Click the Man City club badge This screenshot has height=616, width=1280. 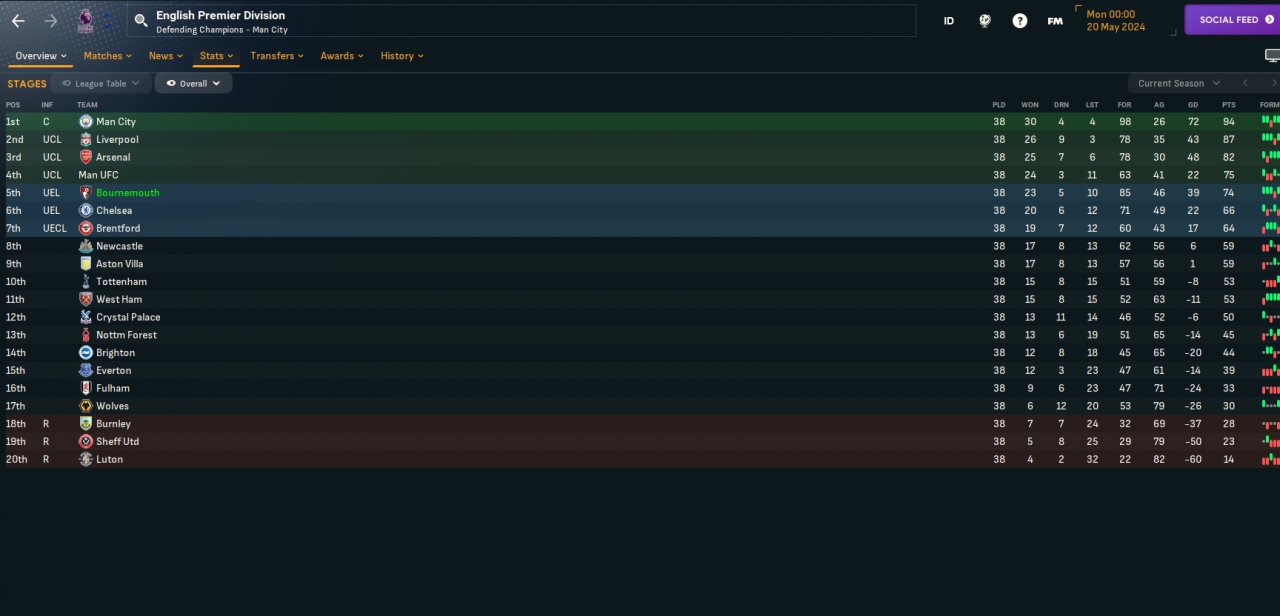coord(86,122)
